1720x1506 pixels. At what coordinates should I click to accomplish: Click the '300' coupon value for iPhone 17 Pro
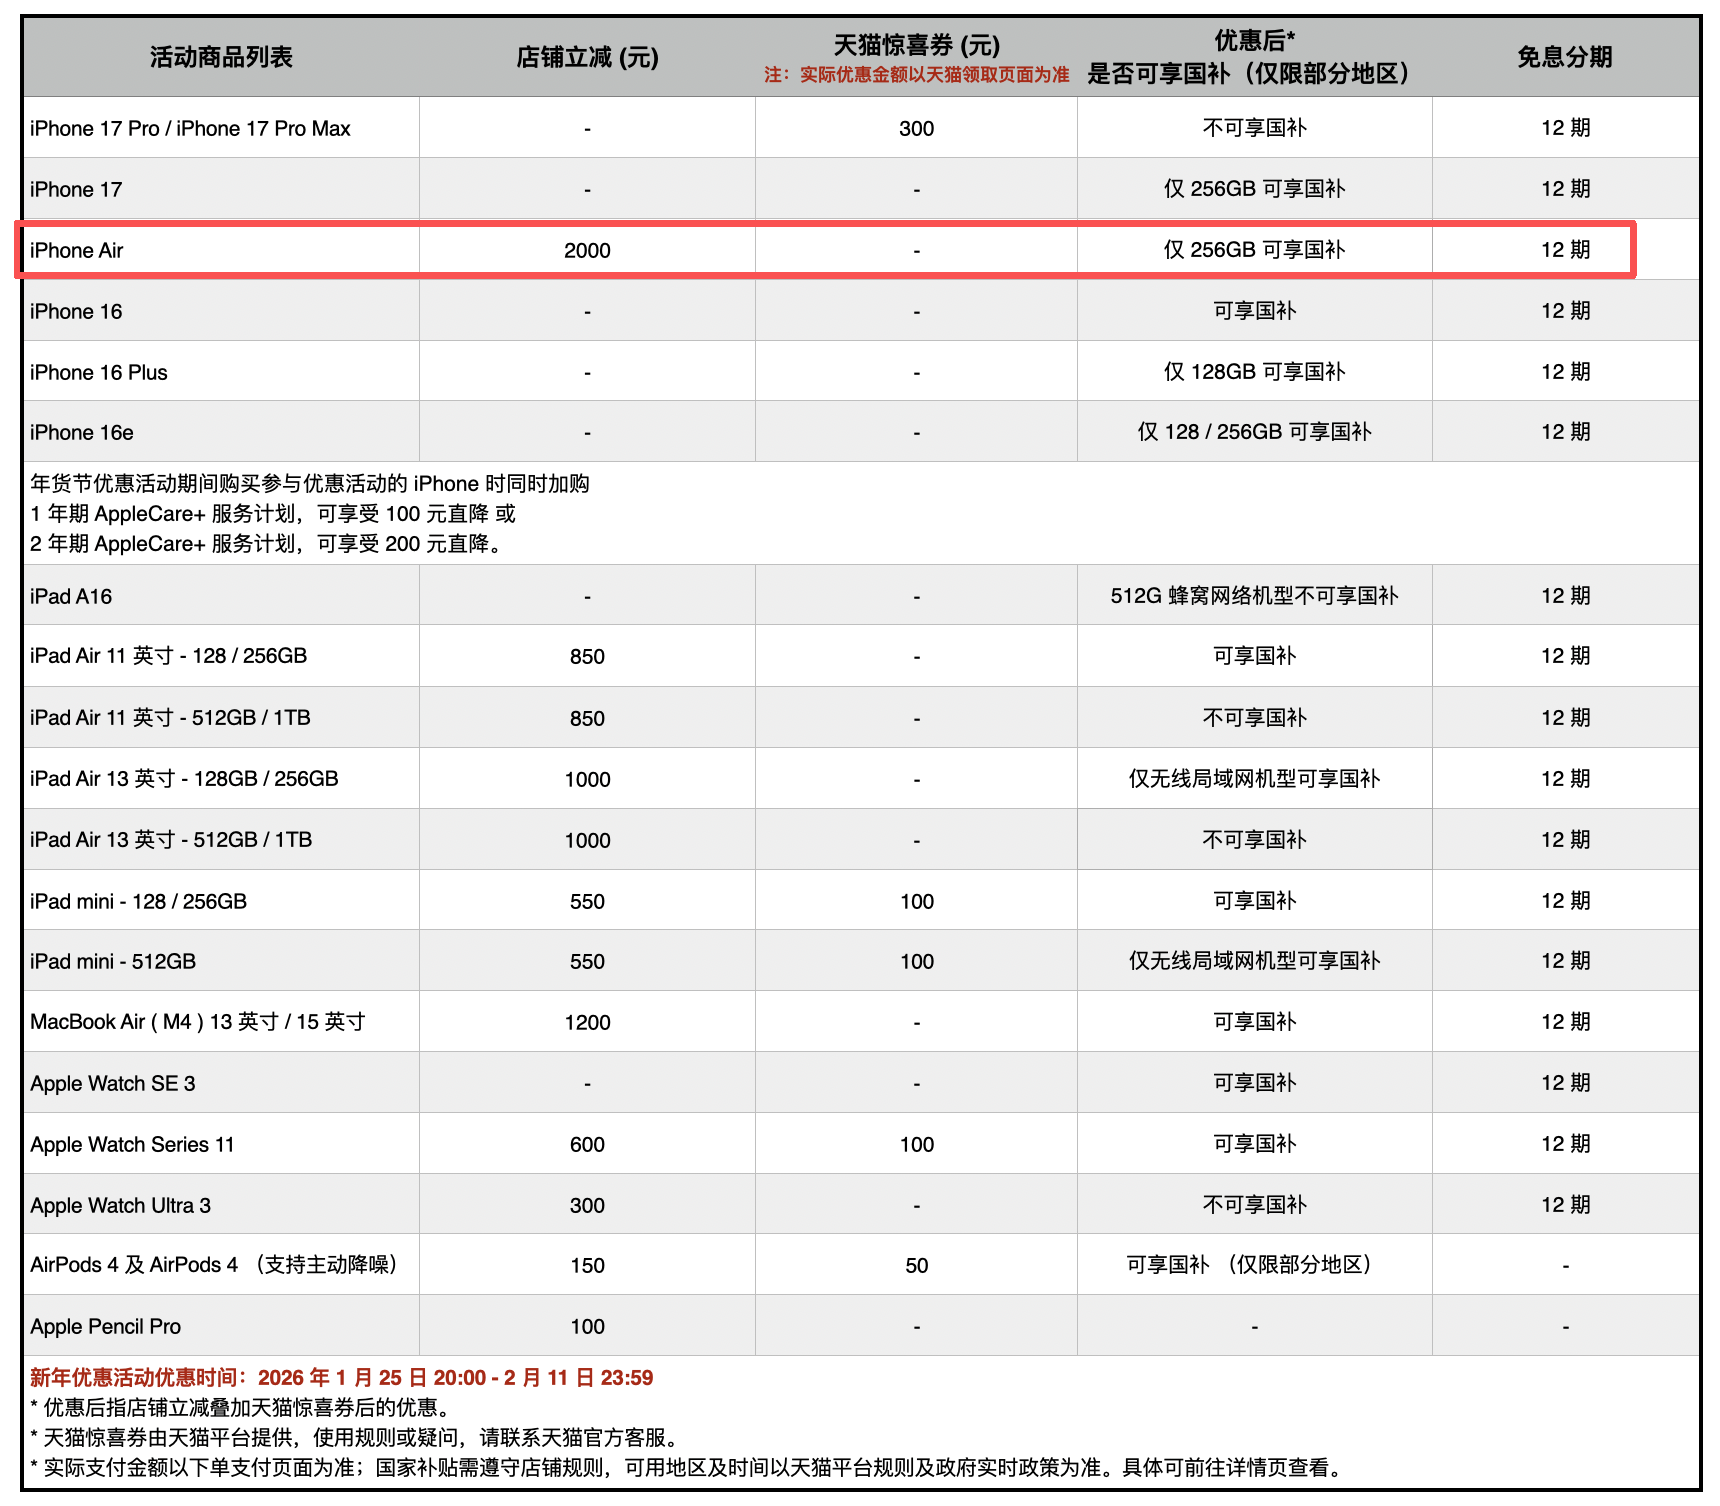point(916,128)
